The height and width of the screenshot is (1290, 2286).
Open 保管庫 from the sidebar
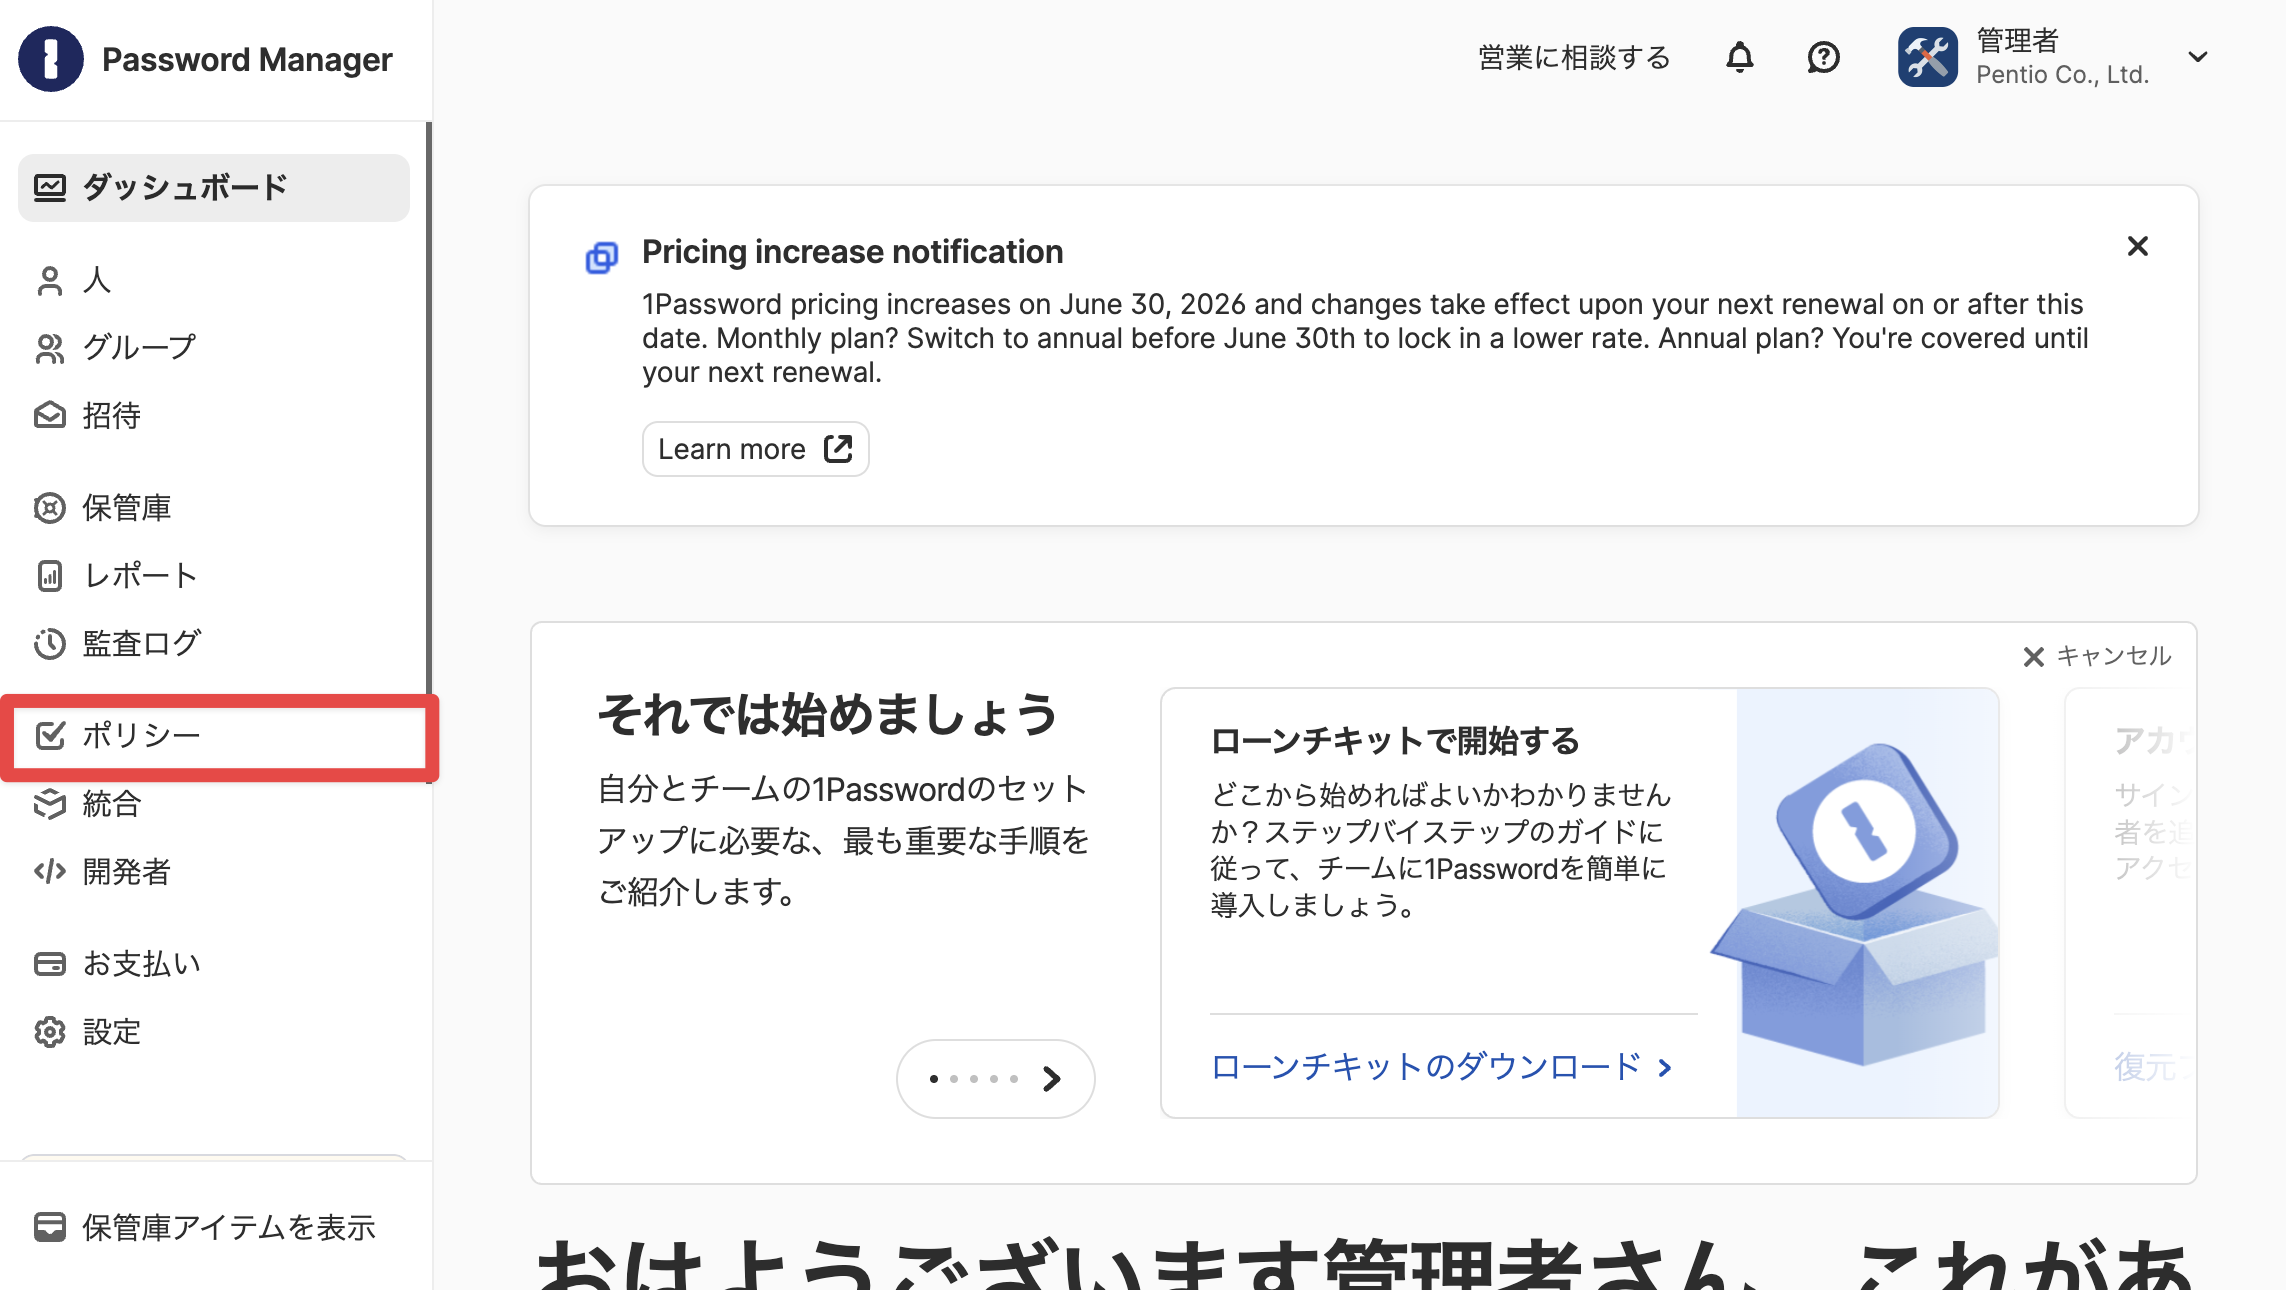pyautogui.click(x=214, y=508)
